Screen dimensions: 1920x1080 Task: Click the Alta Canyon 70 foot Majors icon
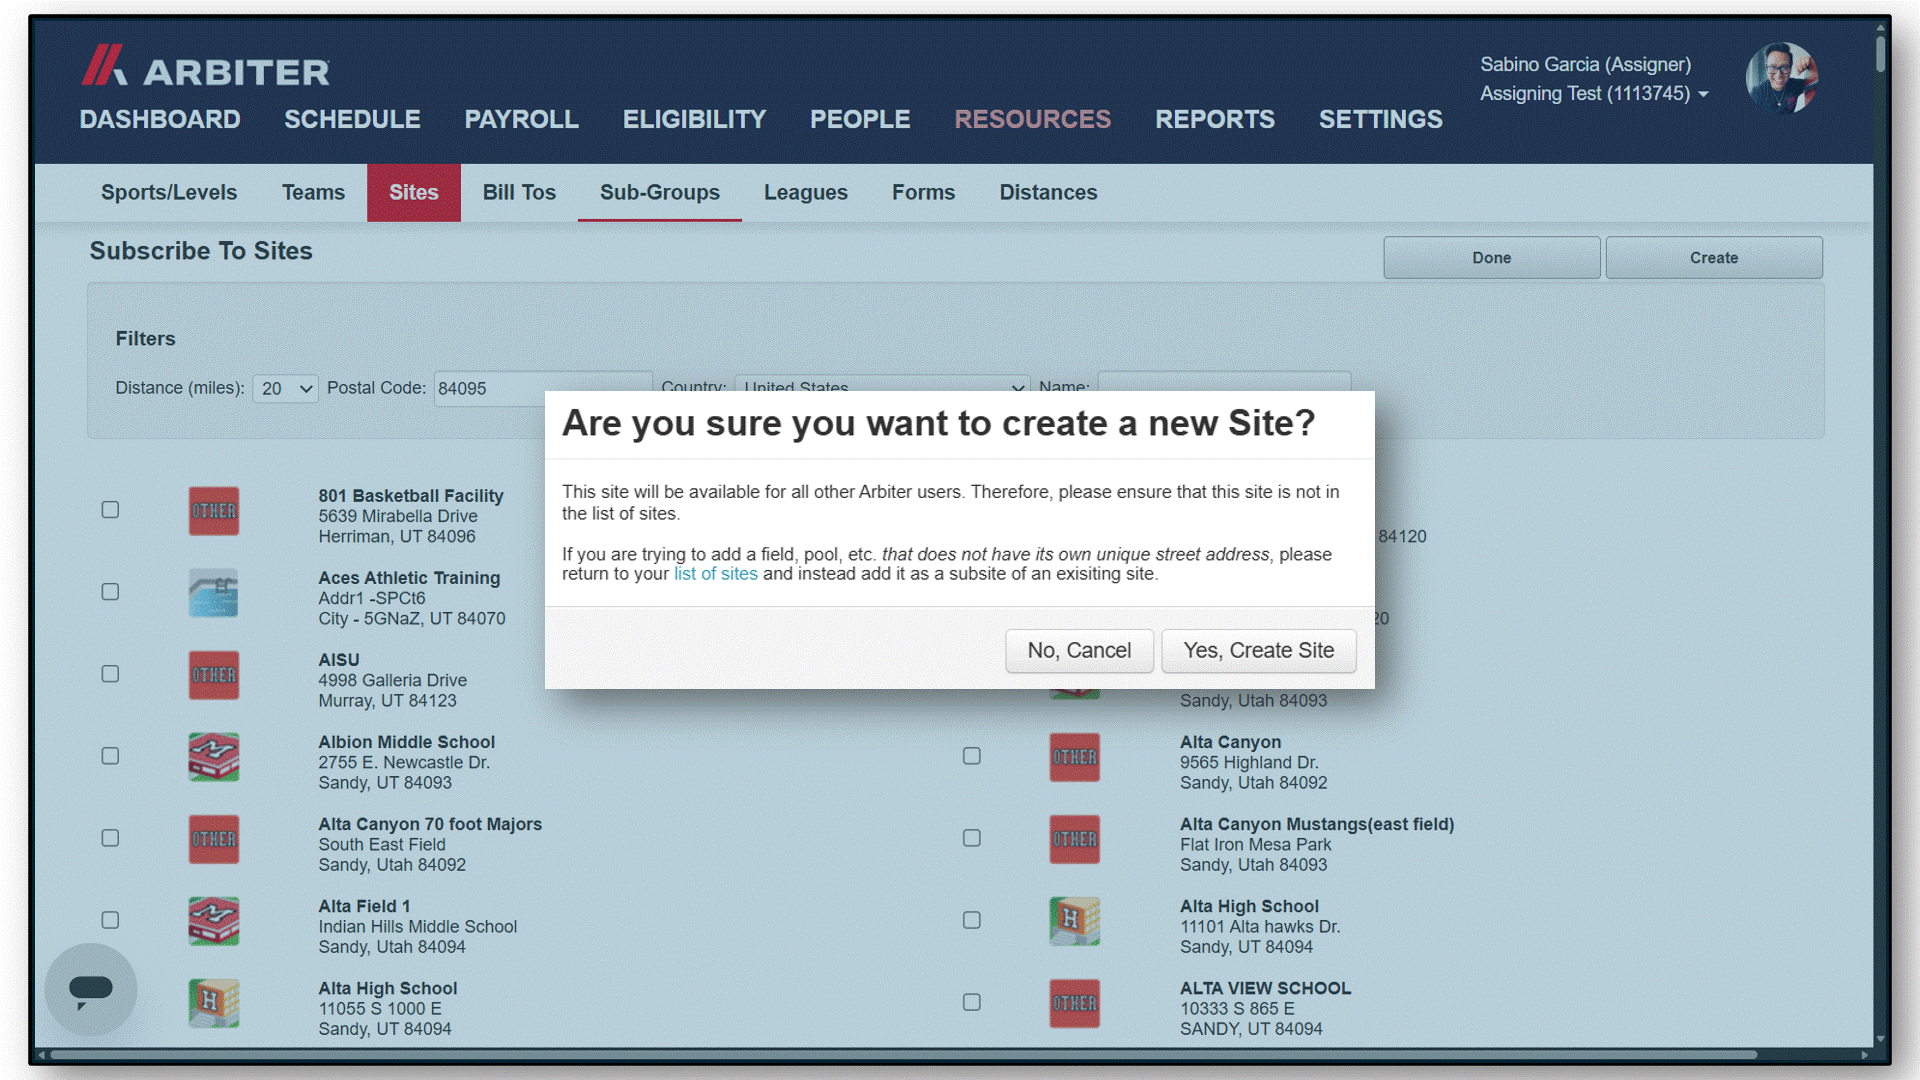pyautogui.click(x=214, y=839)
